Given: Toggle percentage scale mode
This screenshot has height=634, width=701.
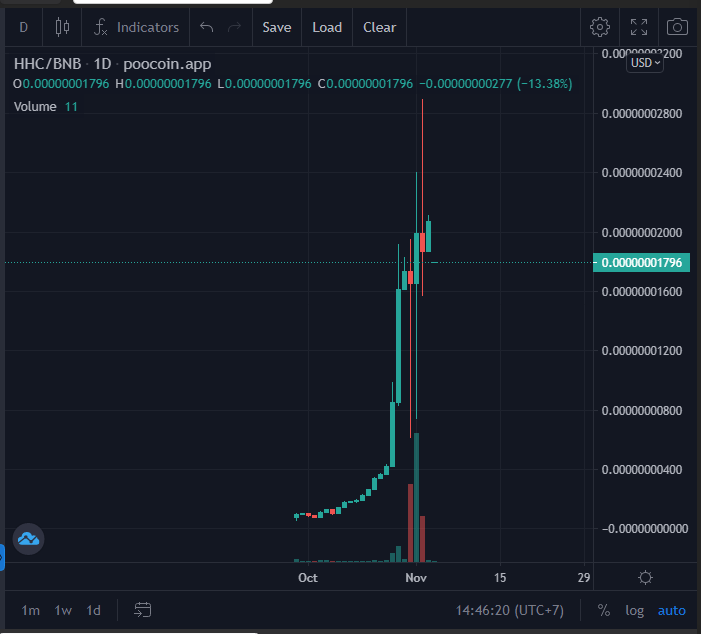Looking at the screenshot, I should (x=604, y=610).
